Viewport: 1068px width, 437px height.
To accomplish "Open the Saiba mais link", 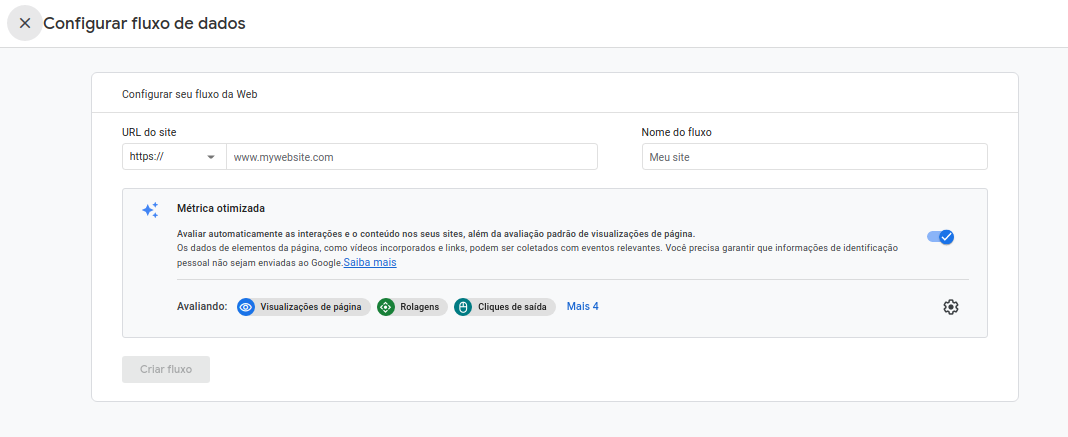I will [x=370, y=262].
